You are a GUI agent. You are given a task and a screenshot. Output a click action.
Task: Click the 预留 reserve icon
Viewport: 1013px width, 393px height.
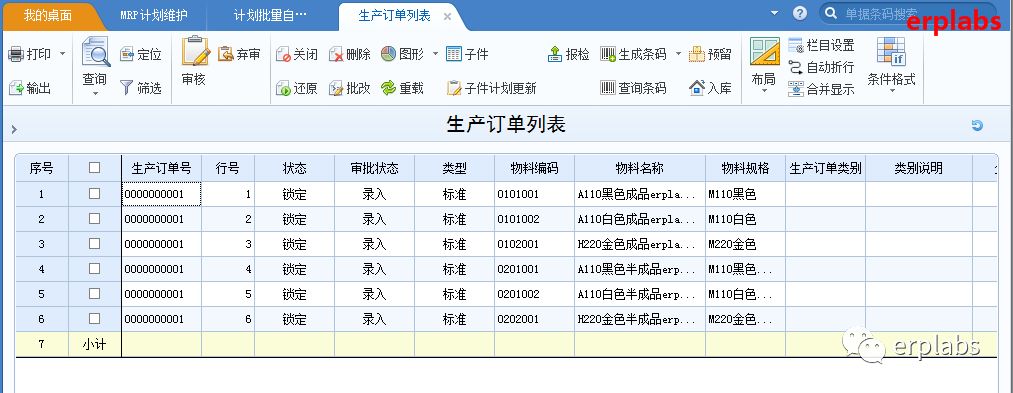696,54
